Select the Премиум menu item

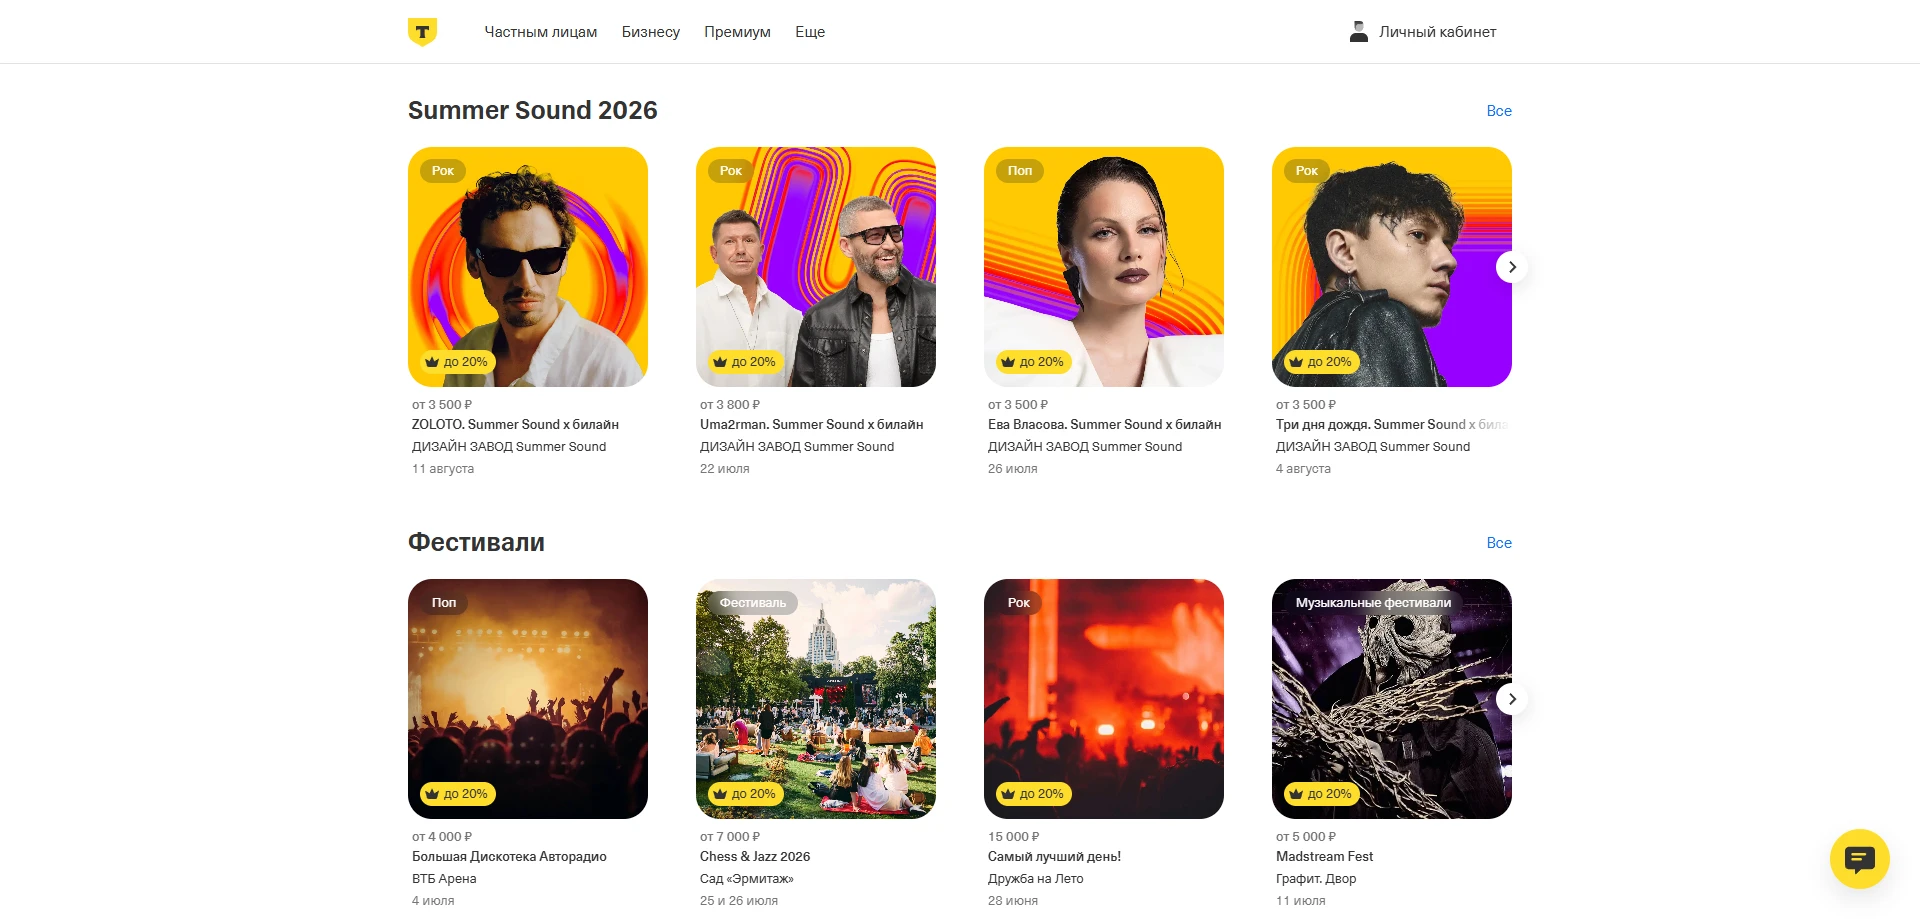click(x=737, y=32)
